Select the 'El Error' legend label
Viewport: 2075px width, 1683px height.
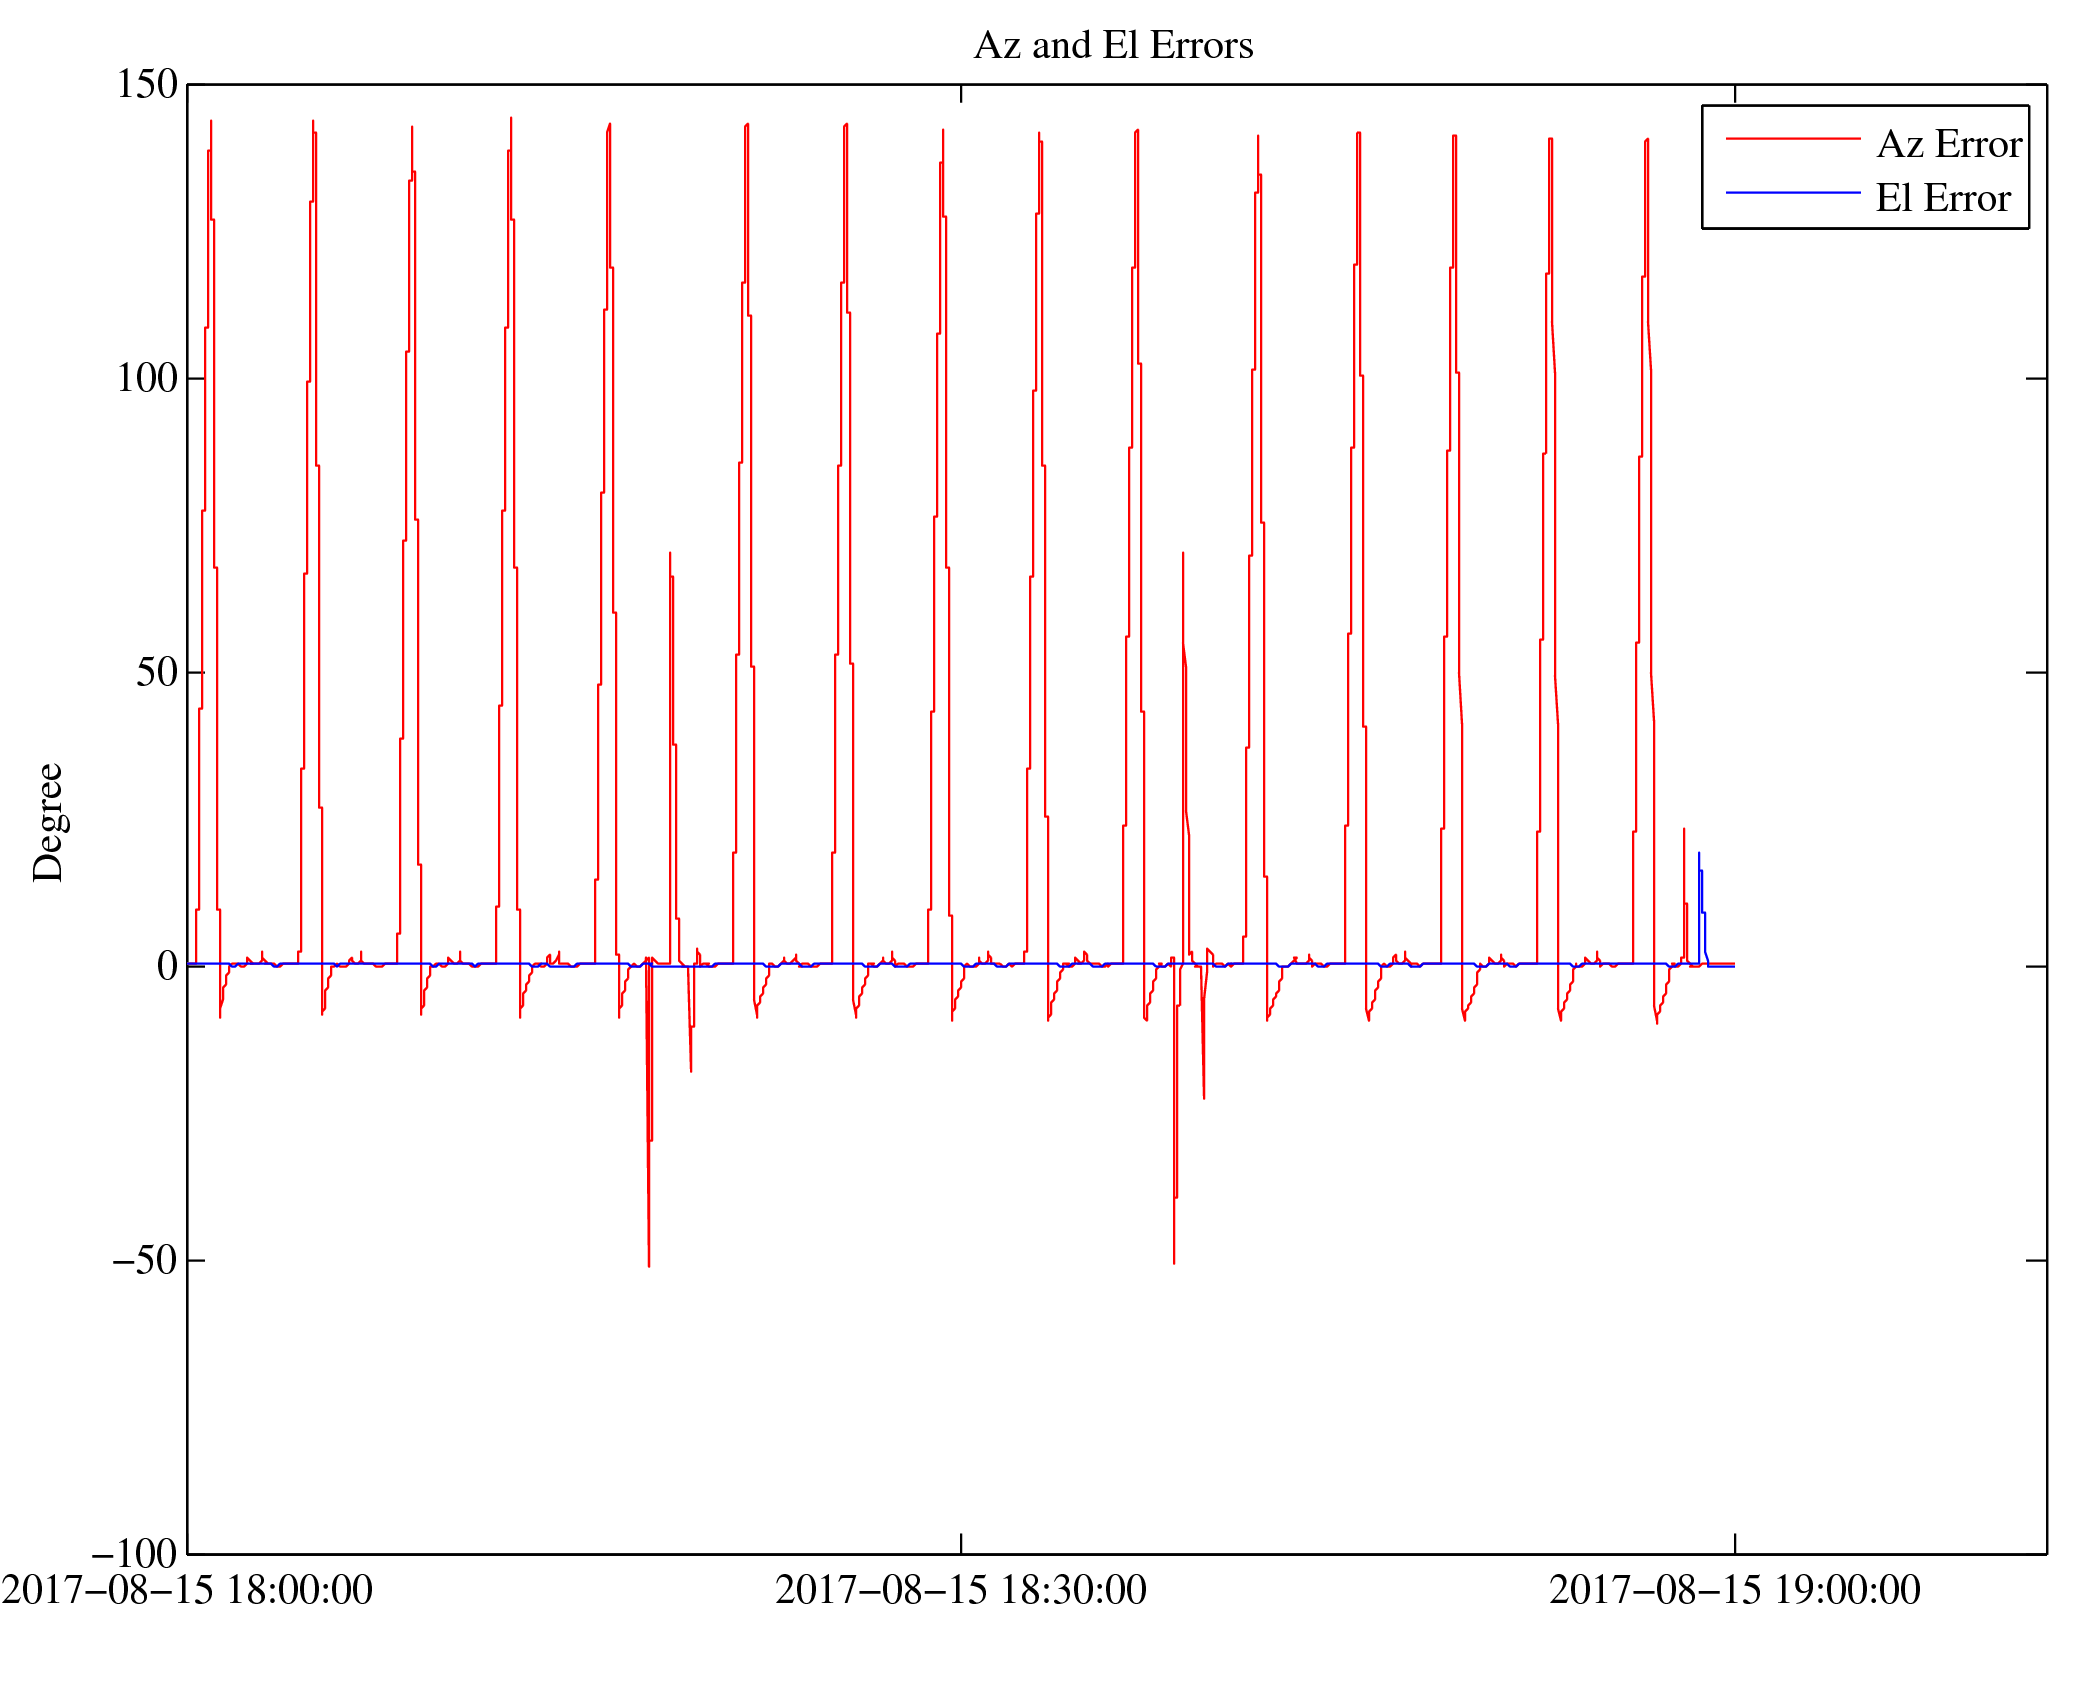1943,198
